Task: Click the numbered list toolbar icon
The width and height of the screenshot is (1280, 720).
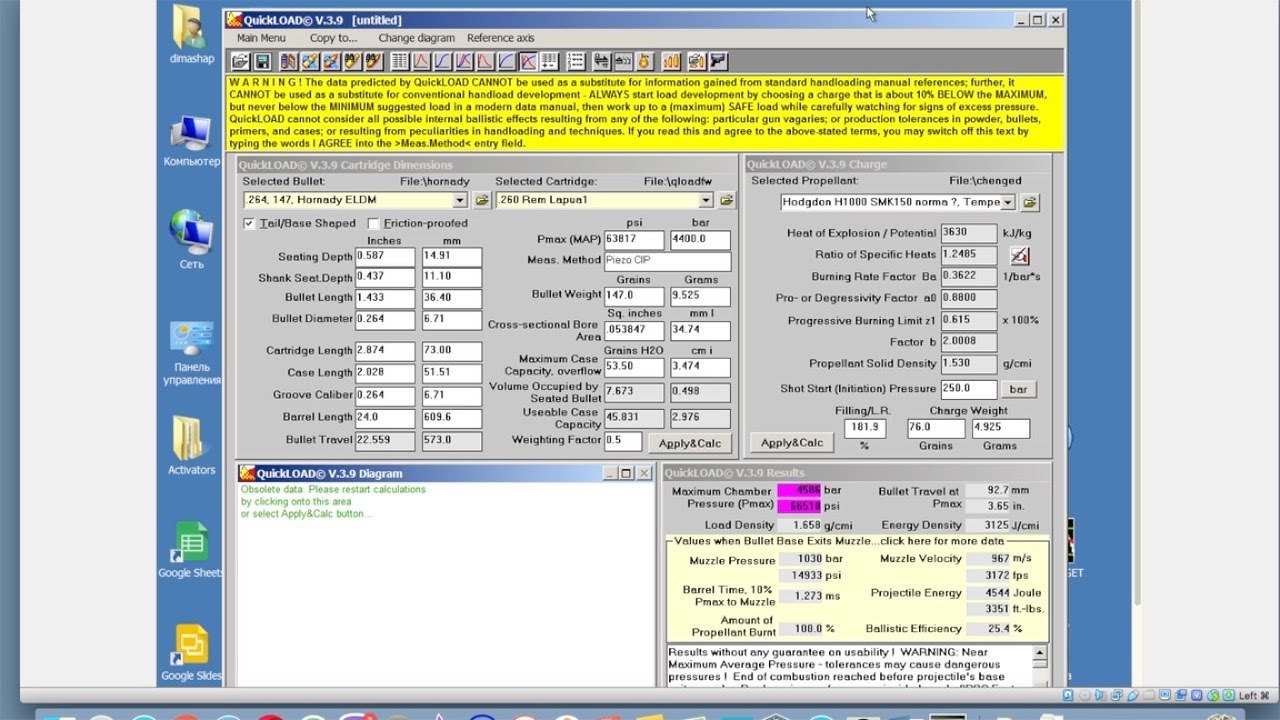Action: (x=576, y=62)
